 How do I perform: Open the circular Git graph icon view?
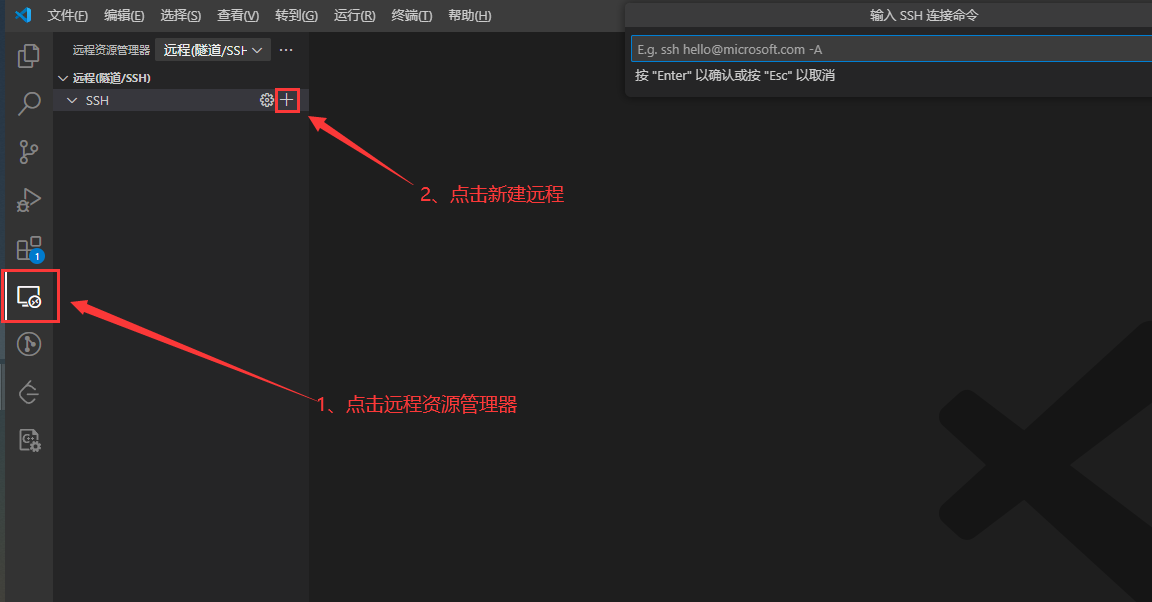click(x=29, y=344)
